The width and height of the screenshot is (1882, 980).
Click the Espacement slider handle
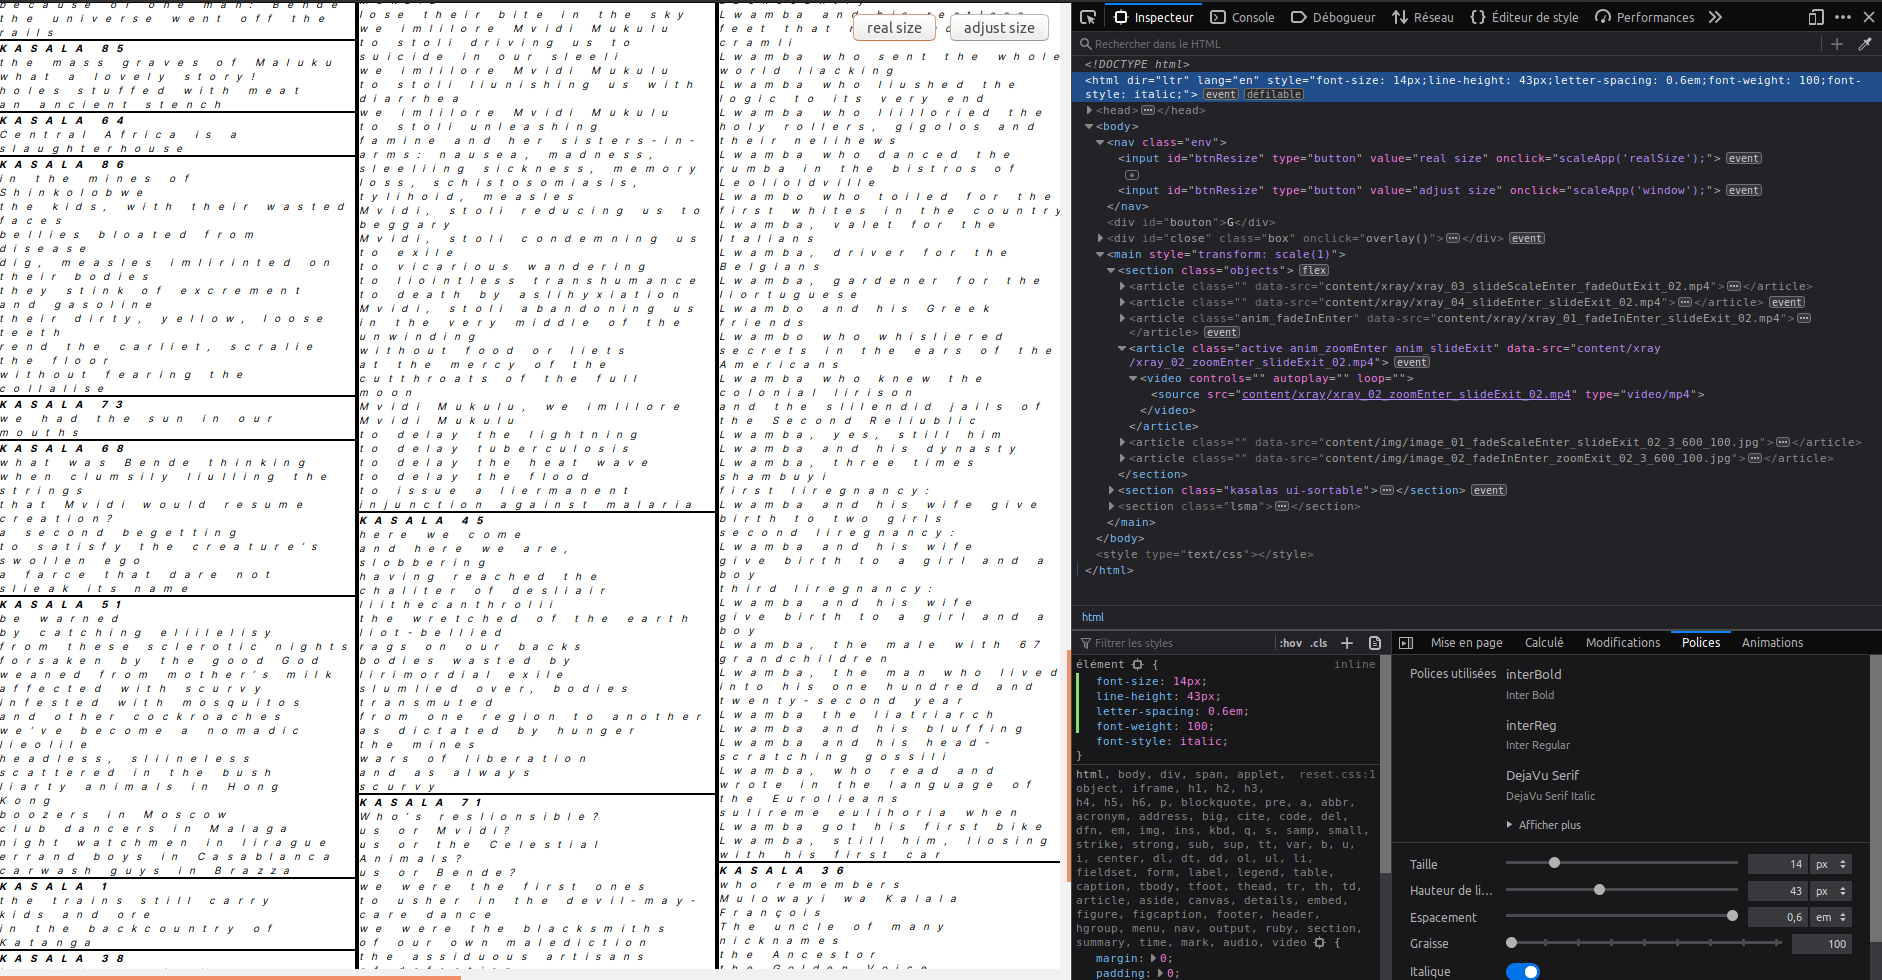[1732, 916]
